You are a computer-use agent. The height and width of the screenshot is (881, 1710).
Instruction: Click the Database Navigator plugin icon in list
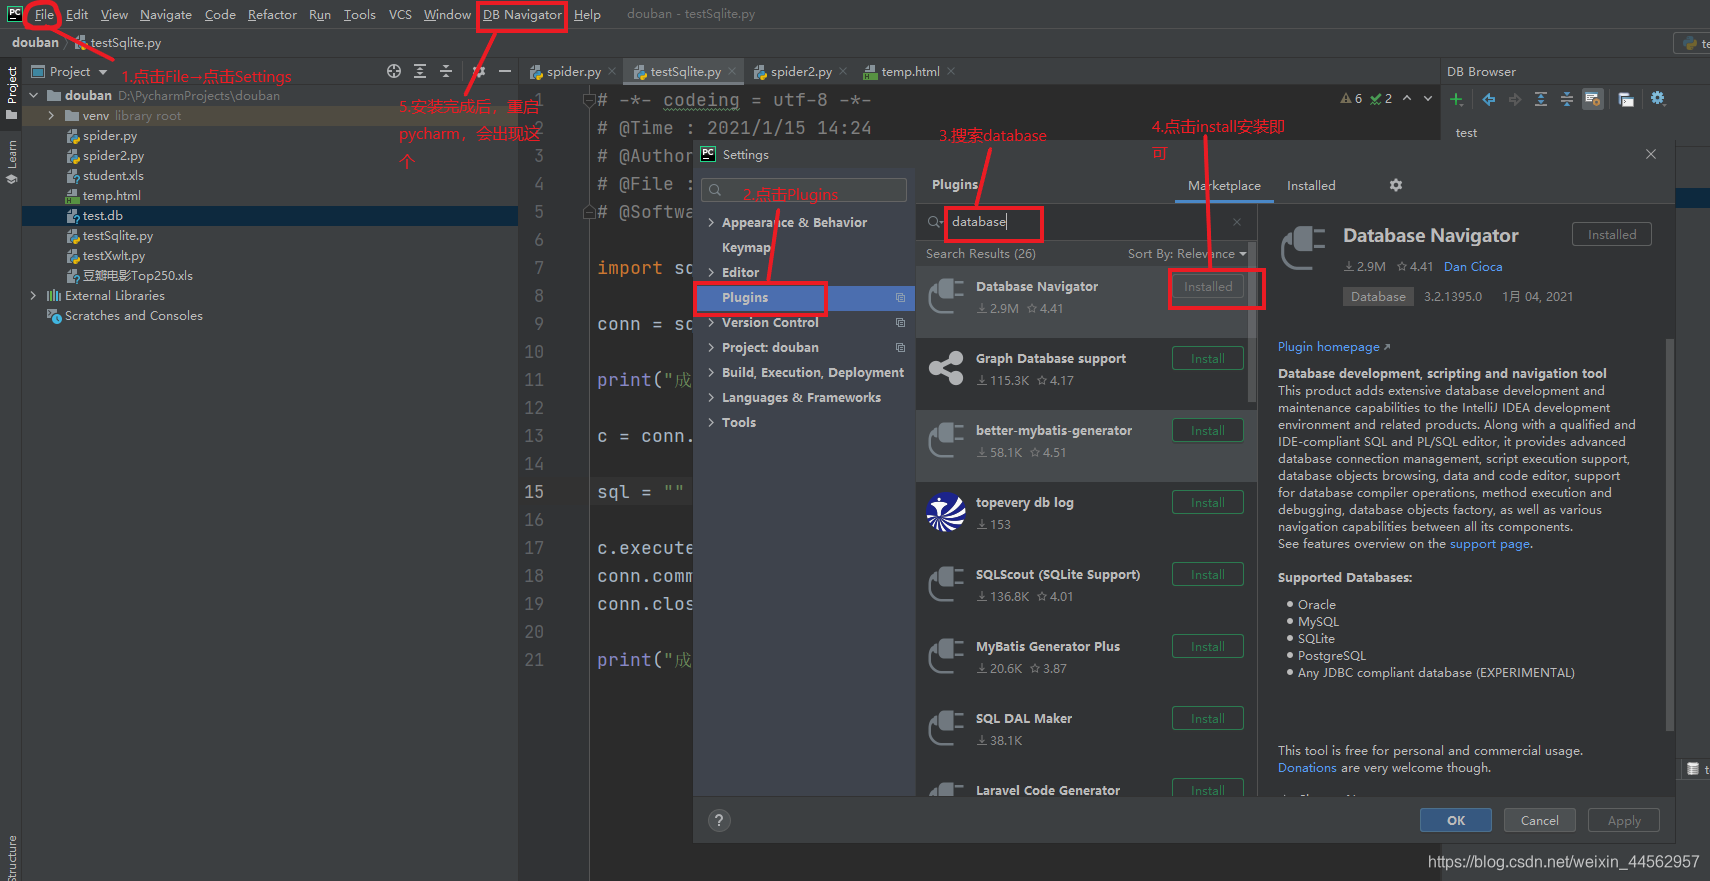point(946,297)
